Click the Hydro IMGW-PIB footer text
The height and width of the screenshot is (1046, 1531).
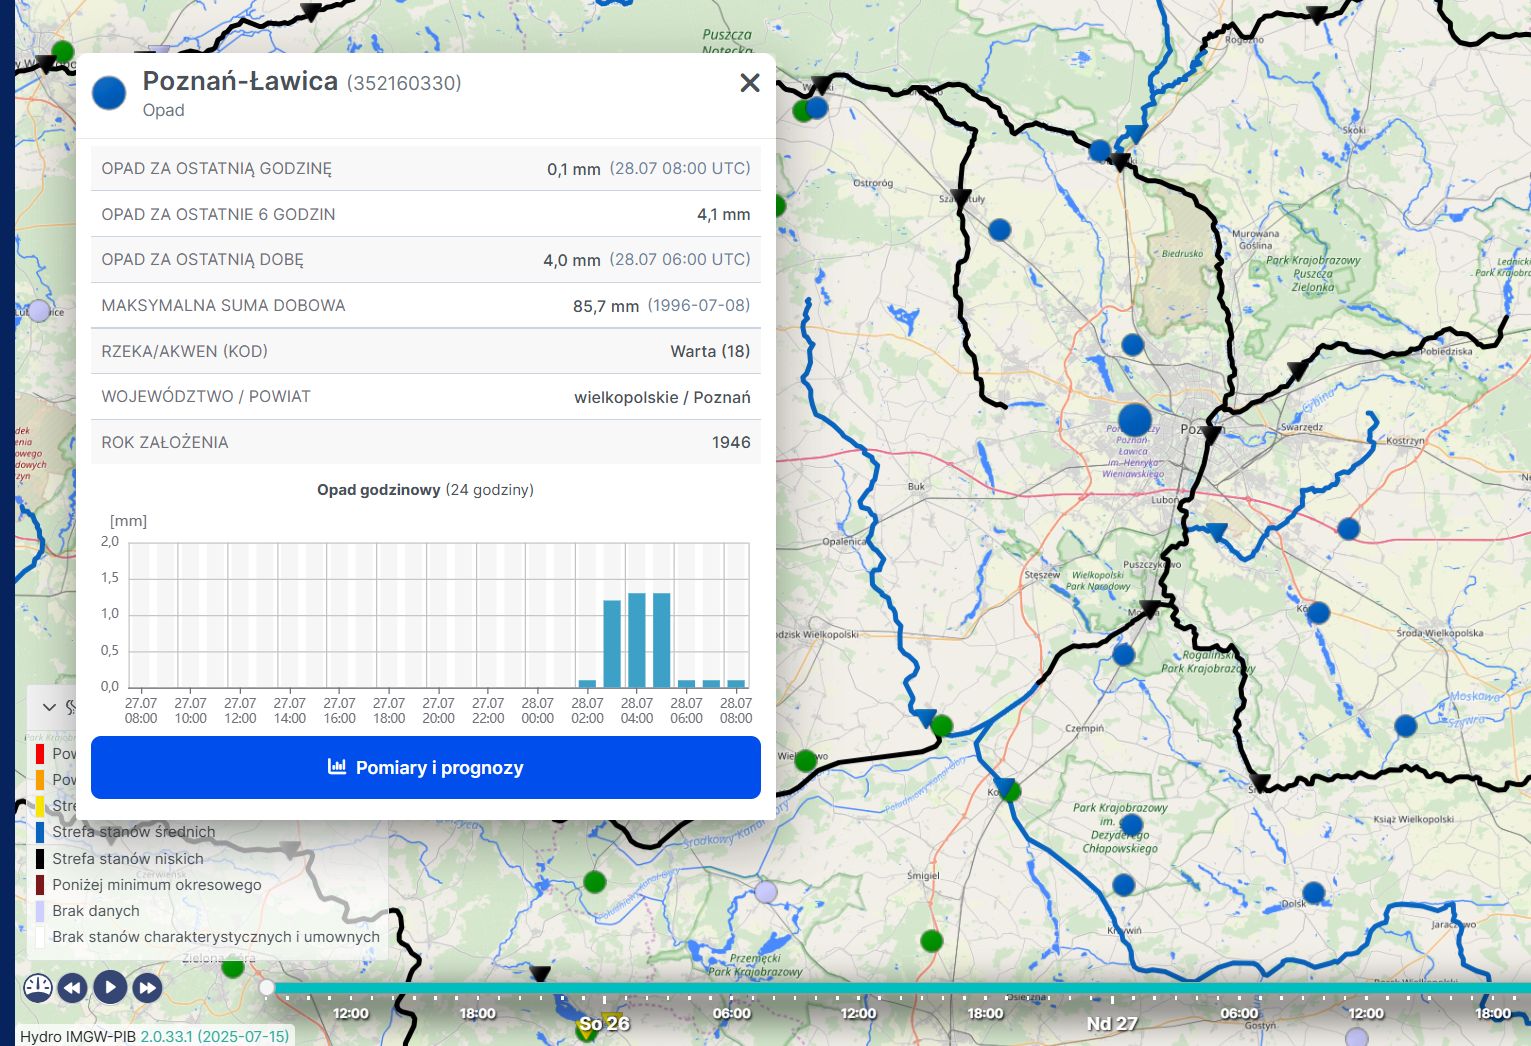point(78,1036)
